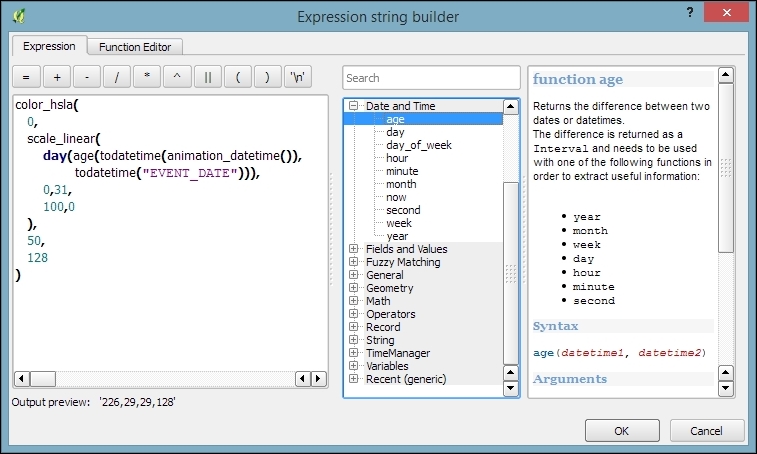
Task: Click expression editor right scroll arrow
Action: [x=318, y=379]
